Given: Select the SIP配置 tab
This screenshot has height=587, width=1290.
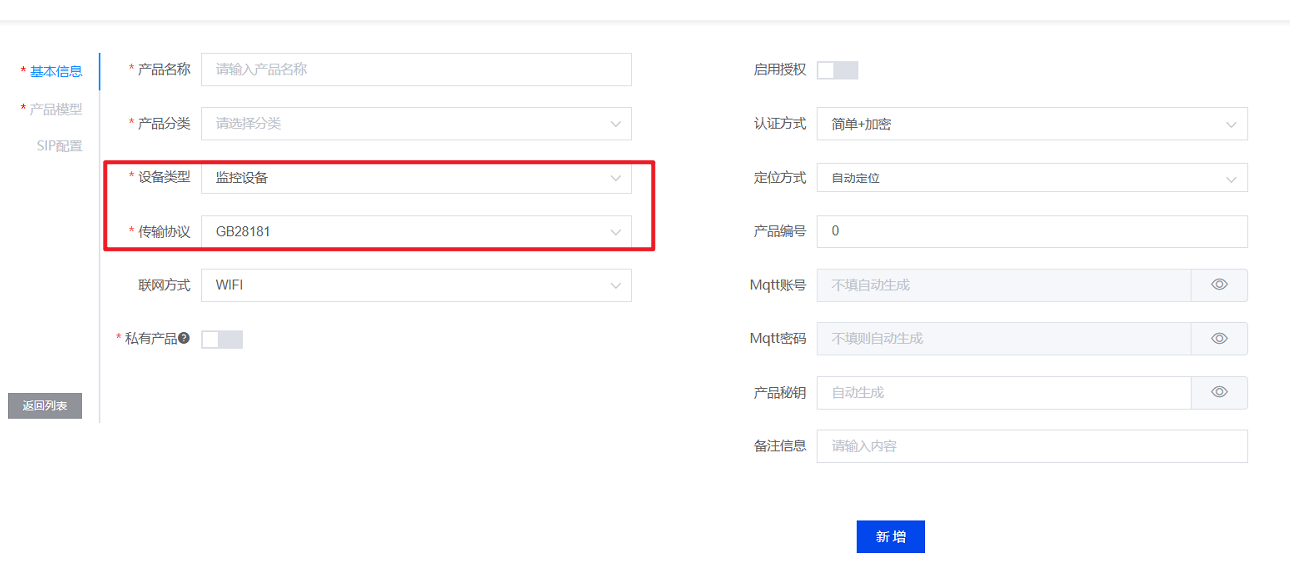Looking at the screenshot, I should coord(59,146).
